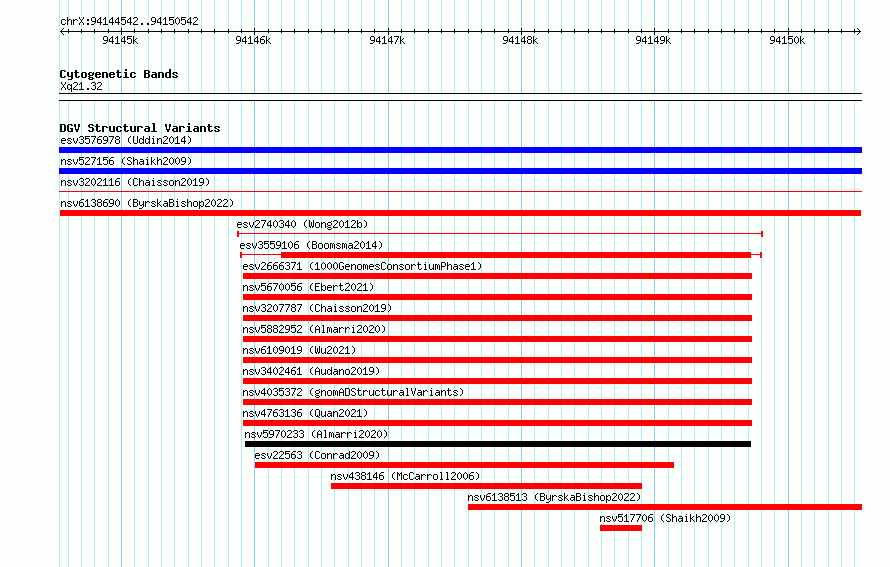Click the esv3559106 (Boomsma2014) label

[311, 245]
